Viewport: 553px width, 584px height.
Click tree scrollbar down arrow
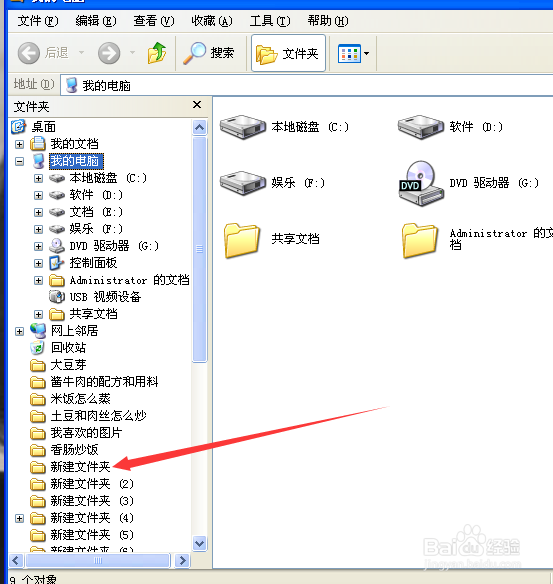200,543
